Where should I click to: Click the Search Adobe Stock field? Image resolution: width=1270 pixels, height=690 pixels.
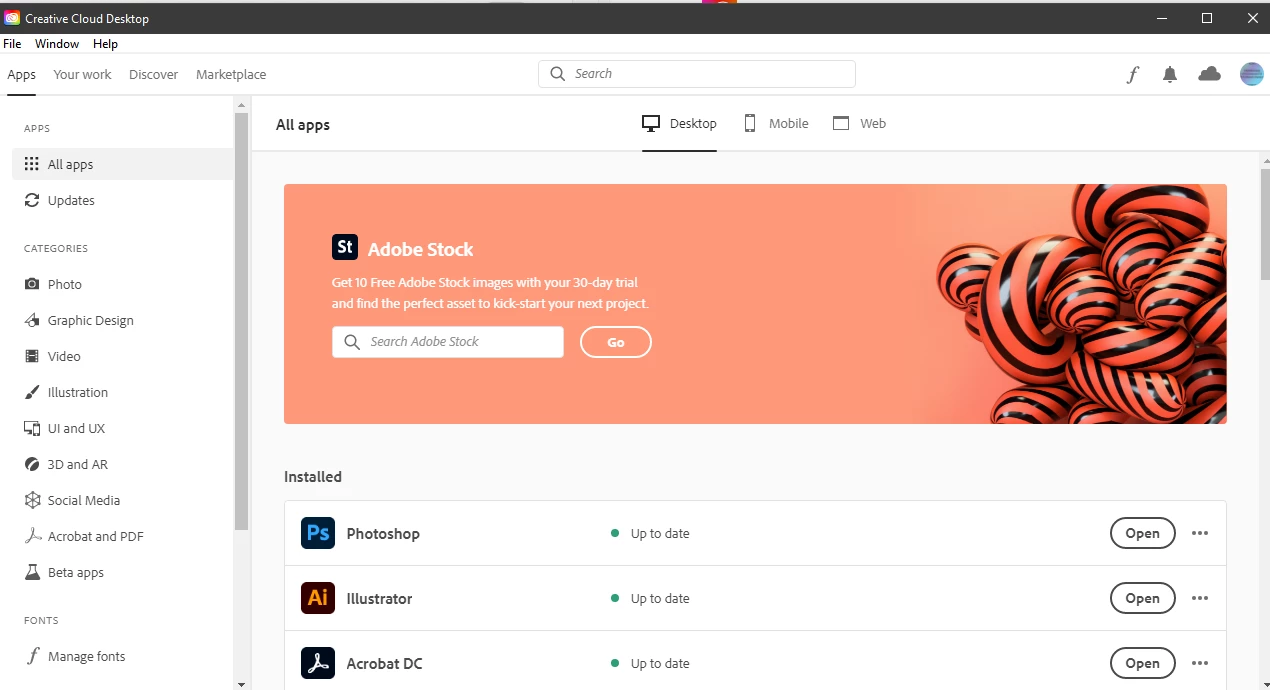point(448,342)
